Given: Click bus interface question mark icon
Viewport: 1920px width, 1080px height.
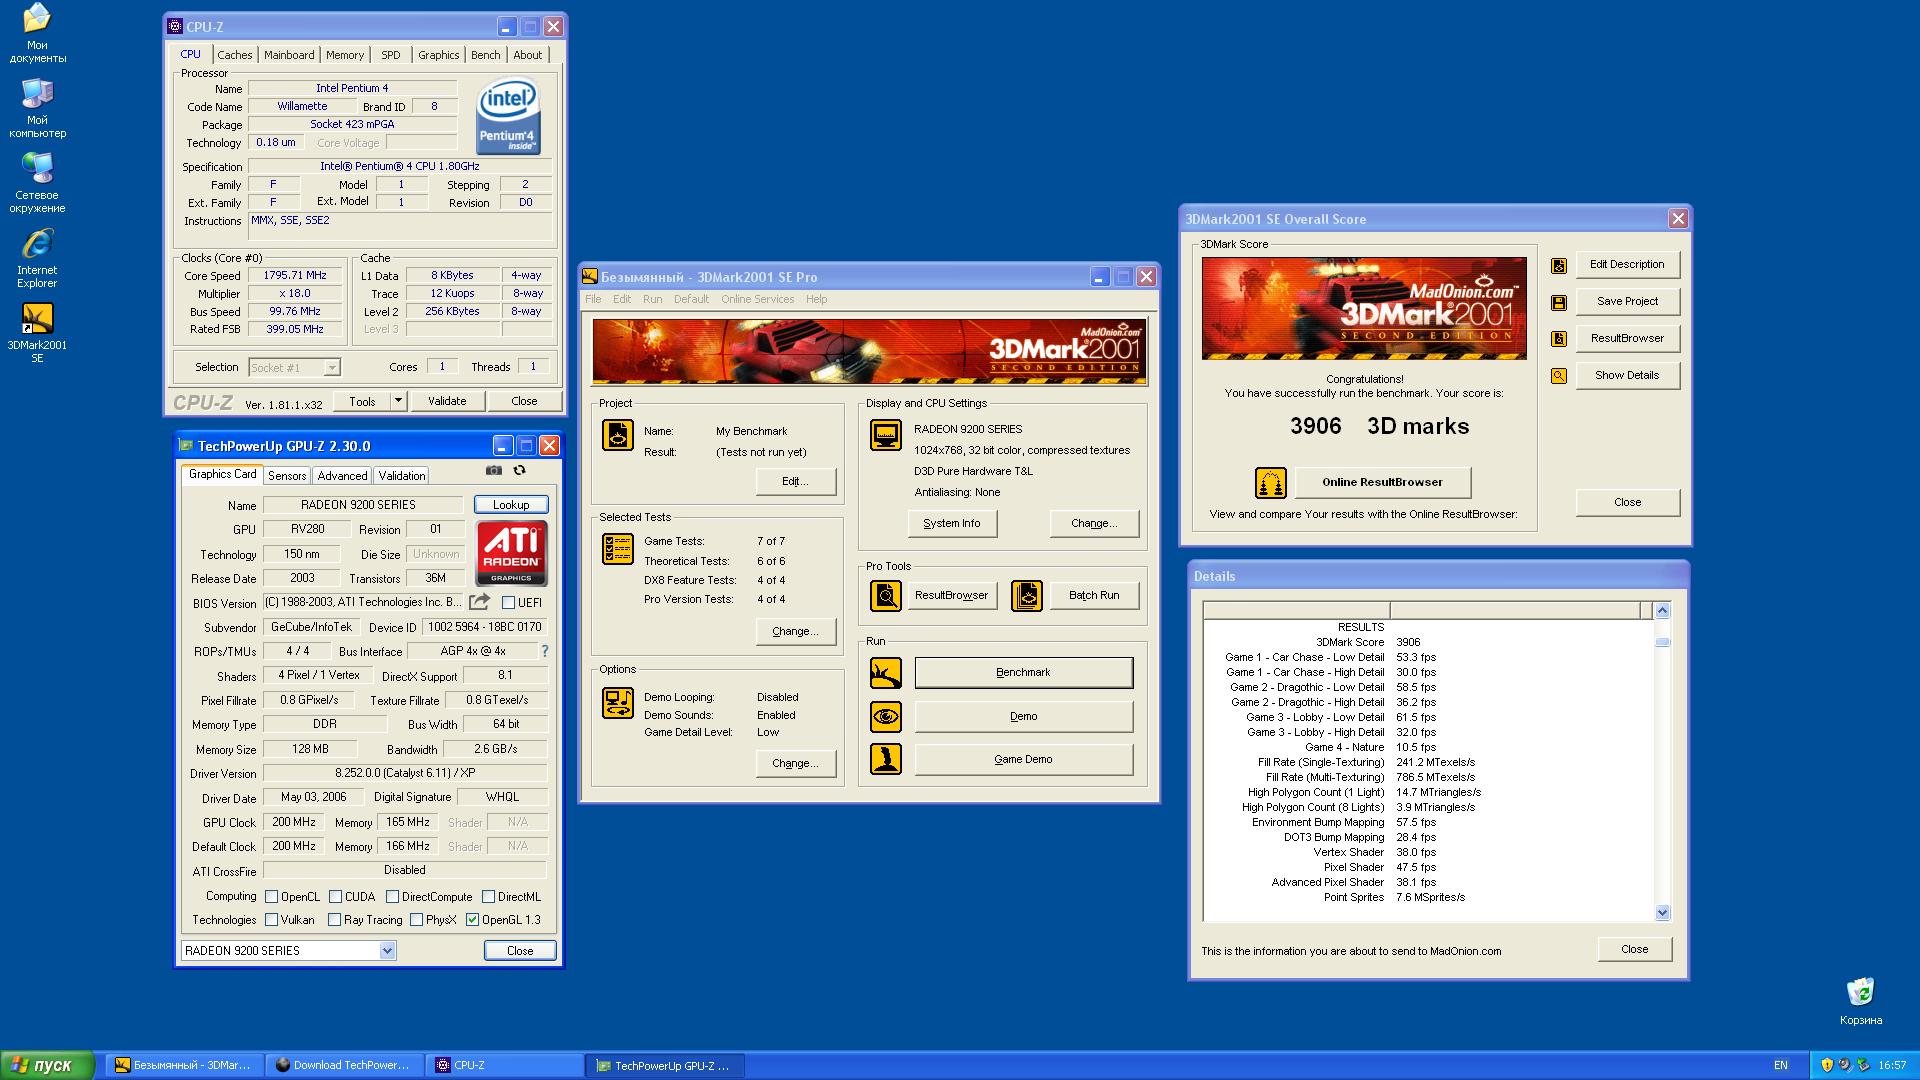Looking at the screenshot, I should tap(545, 651).
